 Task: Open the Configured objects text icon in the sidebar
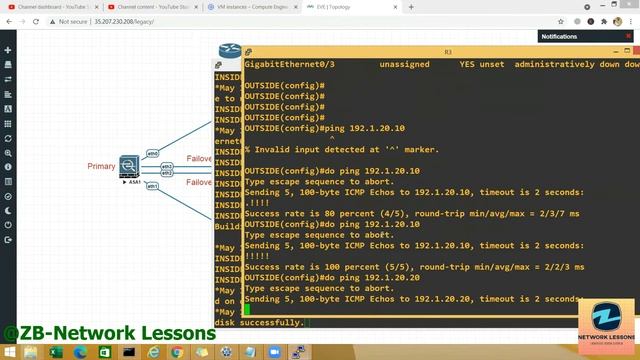[x=8, y=109]
